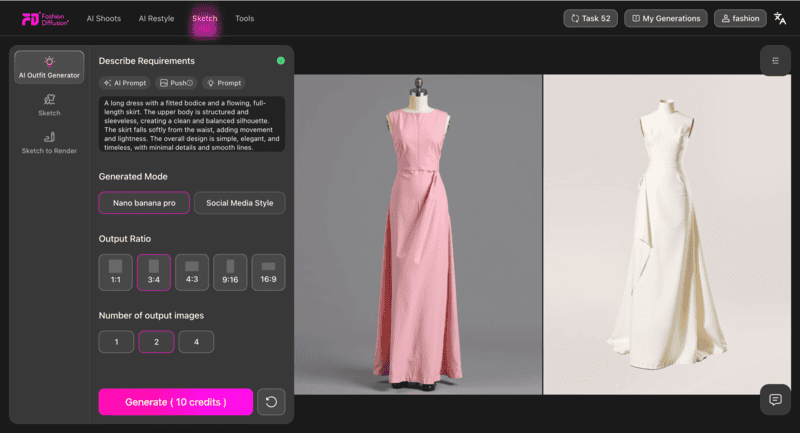The image size is (800, 433).
Task: Set number of output images to 2
Action: pos(156,342)
